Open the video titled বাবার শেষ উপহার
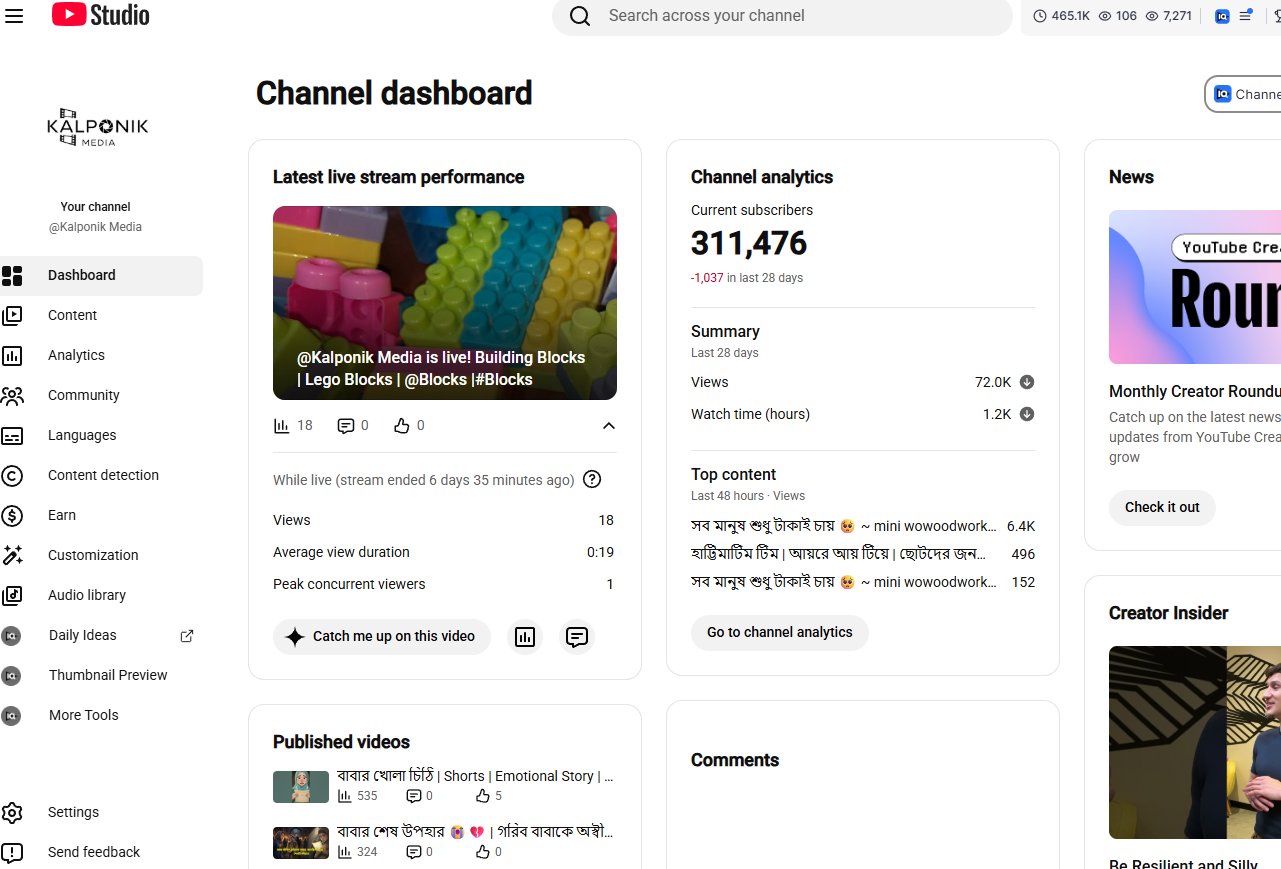The height and width of the screenshot is (869, 1281). (475, 832)
